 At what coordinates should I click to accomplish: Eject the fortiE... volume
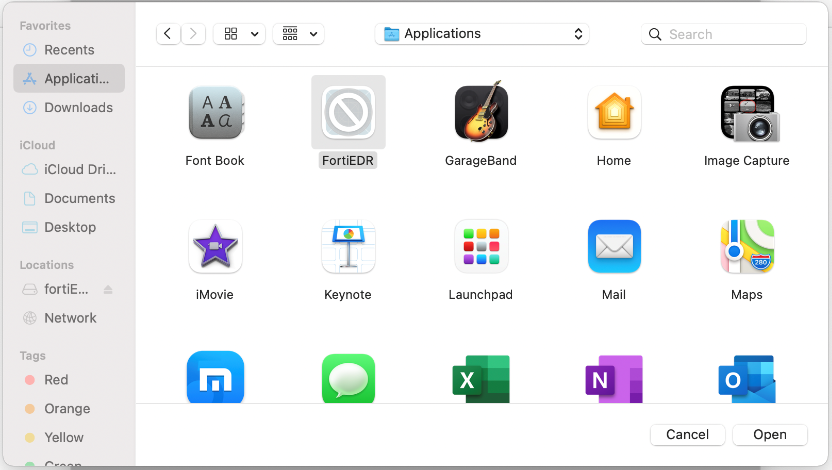click(x=108, y=290)
